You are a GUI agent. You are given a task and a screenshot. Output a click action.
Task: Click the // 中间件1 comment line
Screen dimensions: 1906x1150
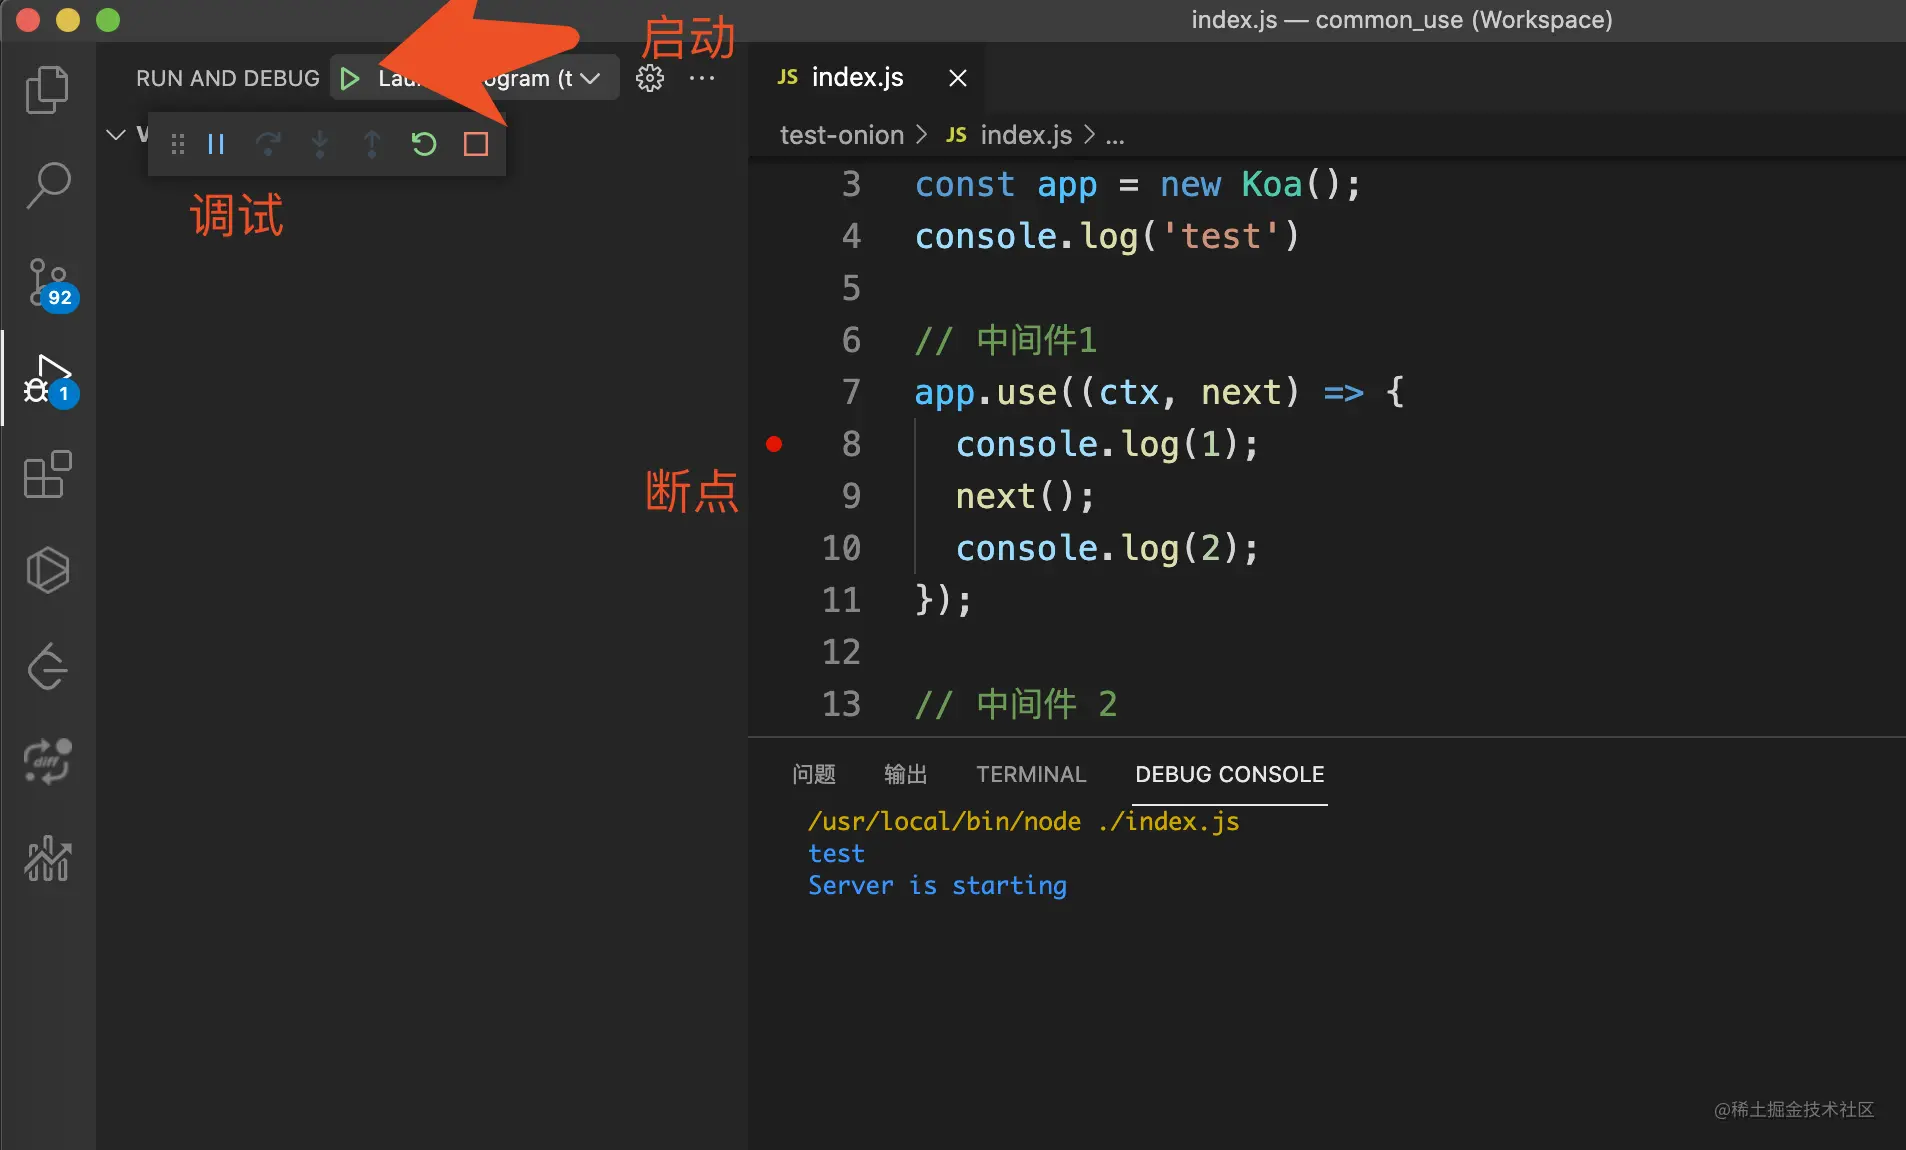click(1006, 340)
